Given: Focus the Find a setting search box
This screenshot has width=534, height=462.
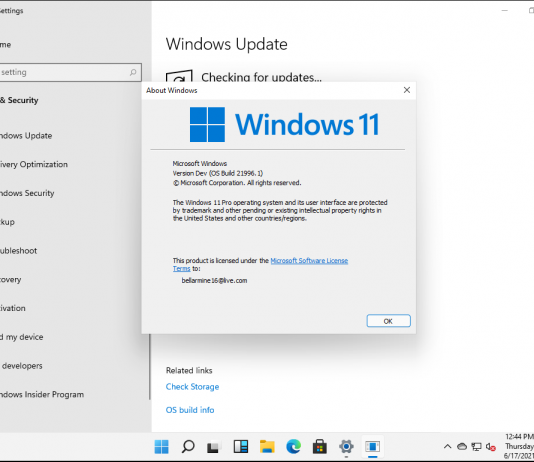Looking at the screenshot, I should point(70,72).
